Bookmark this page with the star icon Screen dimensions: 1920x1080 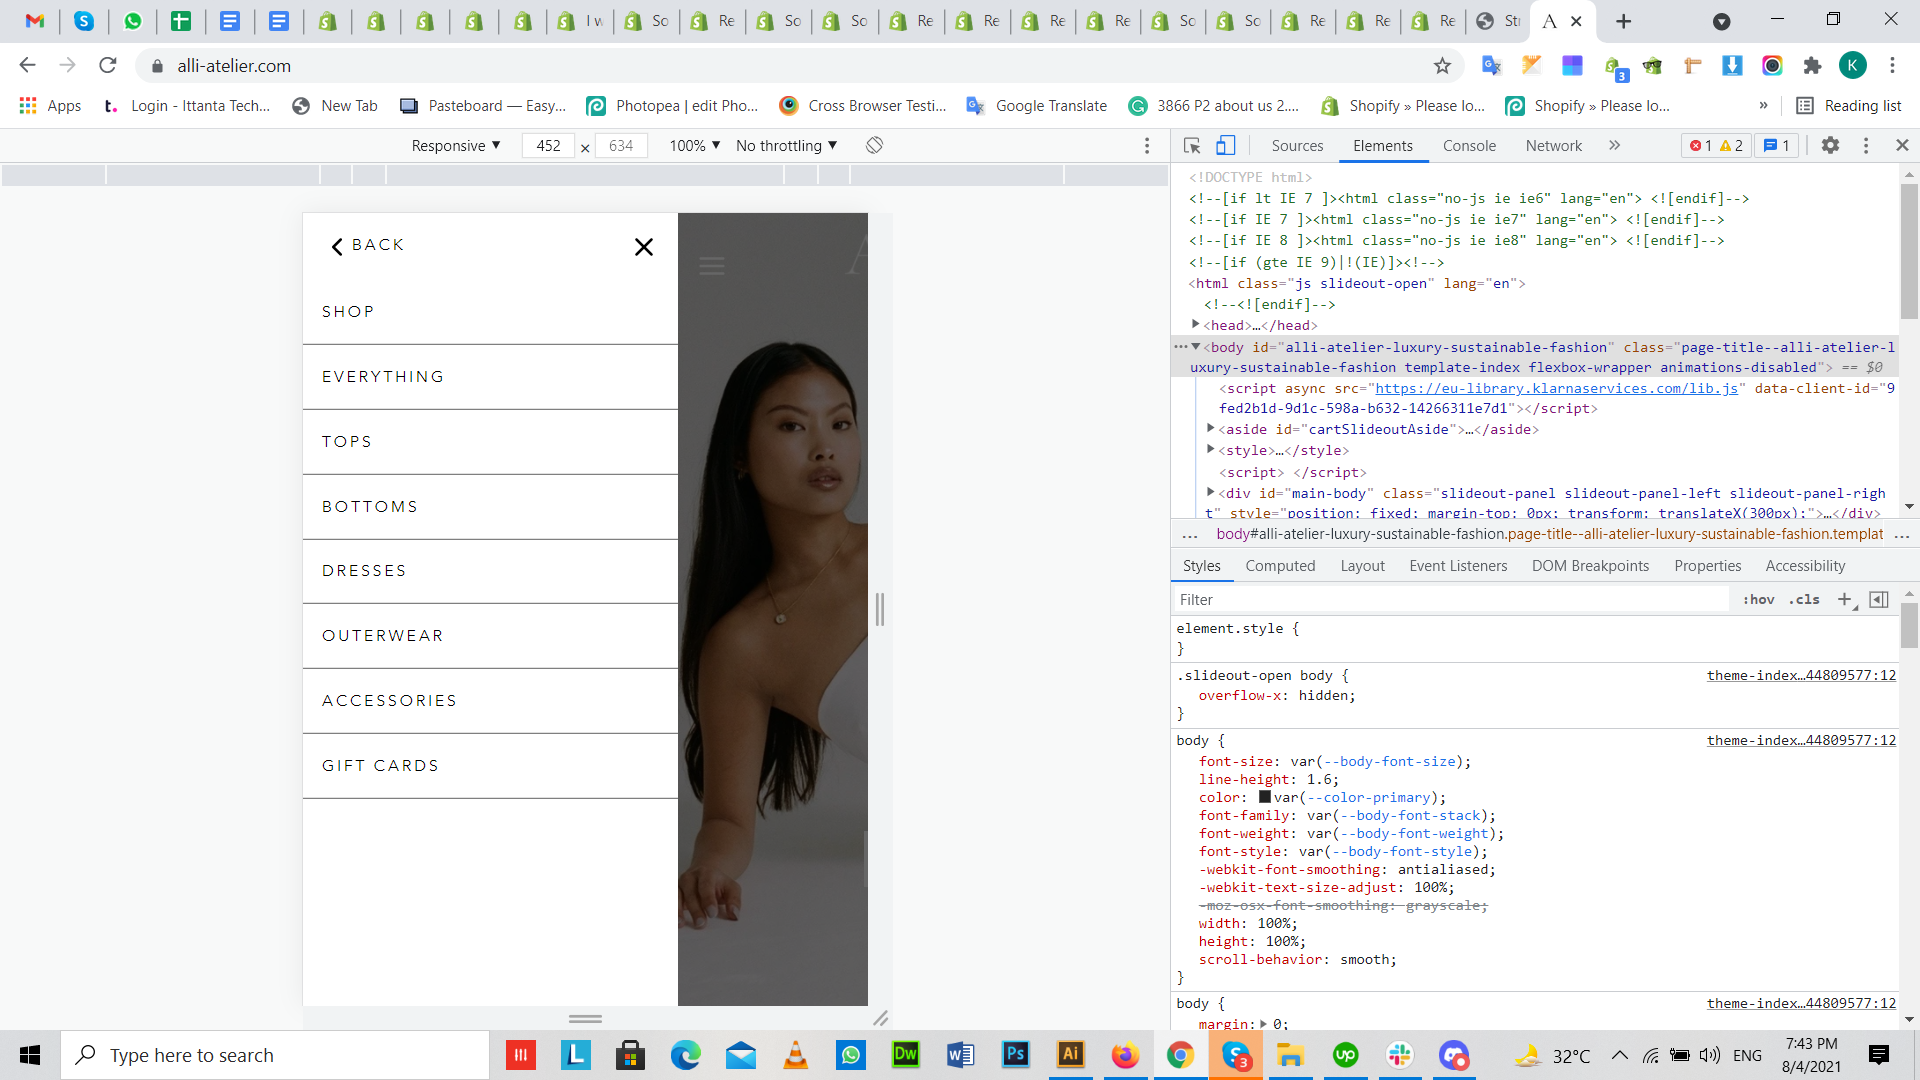coord(1442,66)
